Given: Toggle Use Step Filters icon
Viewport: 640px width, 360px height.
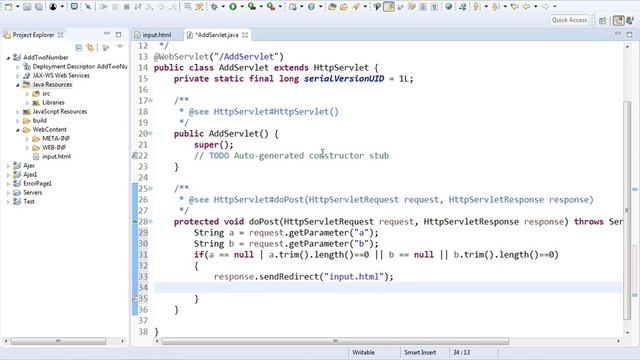Looking at the screenshot, I should coord(199,7).
